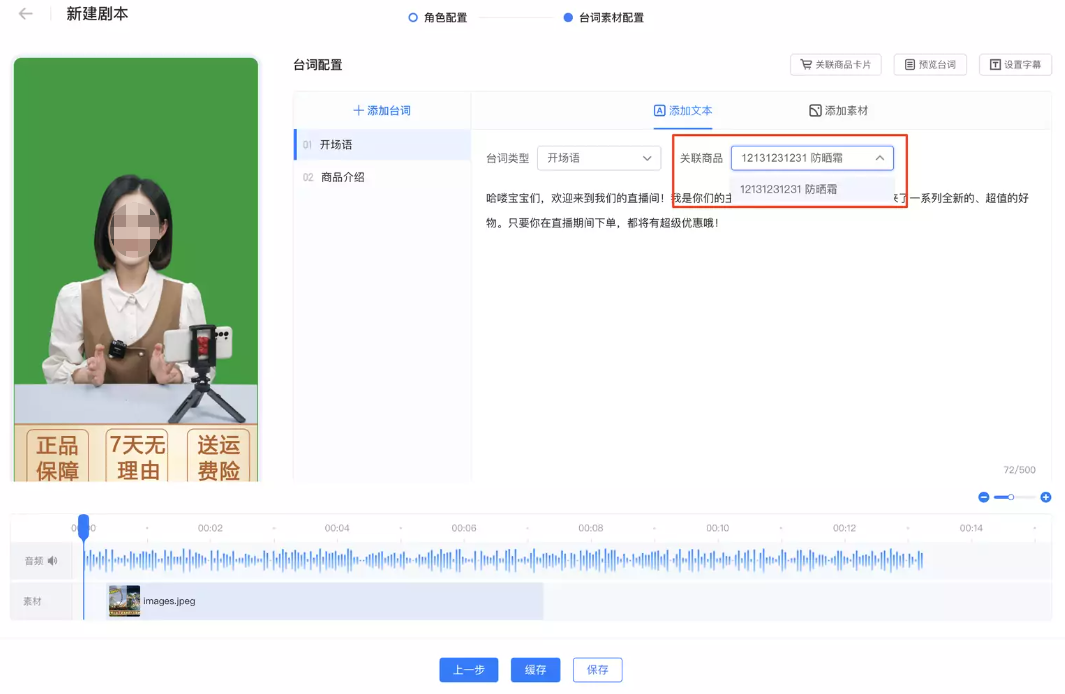The width and height of the screenshot is (1065, 694).
Task: Mute audio via speaker icon on 音频 track
Action: (52, 561)
